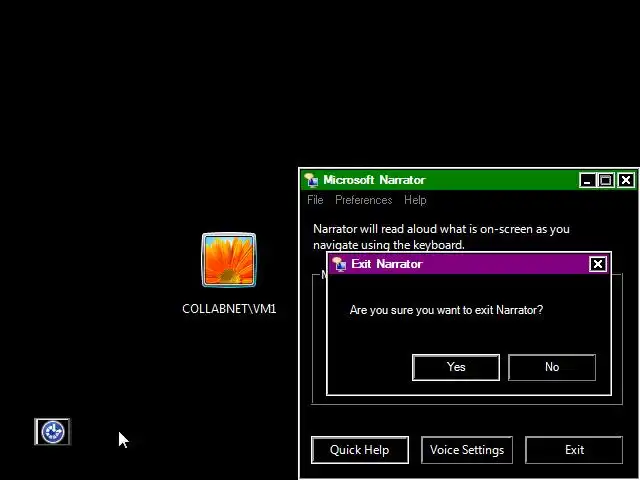Click the Microsoft Narrator title bar icon
640x480 pixels.
click(x=311, y=180)
